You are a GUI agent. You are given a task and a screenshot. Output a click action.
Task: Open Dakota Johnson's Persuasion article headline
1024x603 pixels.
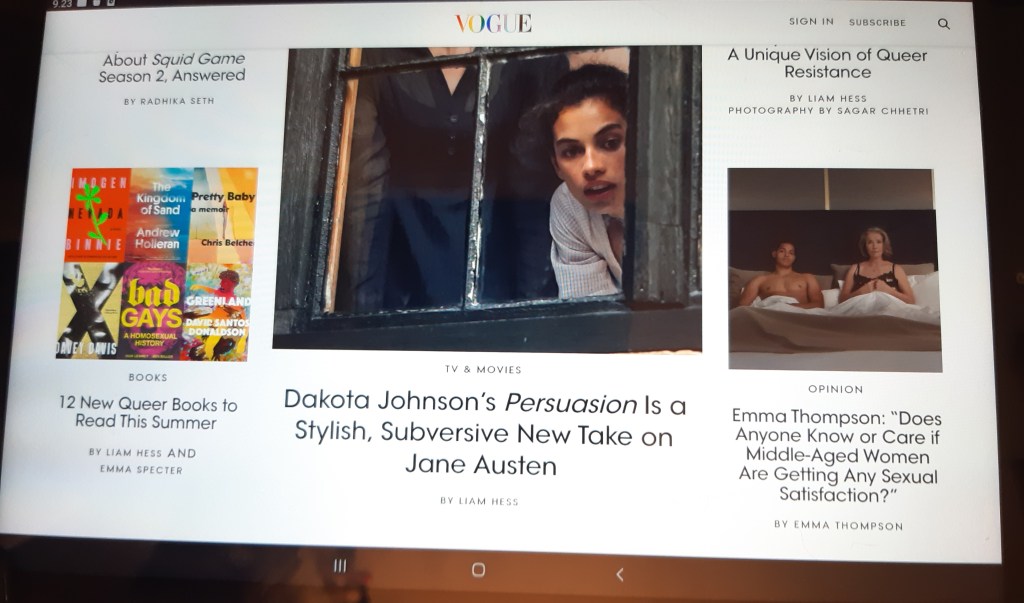[x=484, y=433]
